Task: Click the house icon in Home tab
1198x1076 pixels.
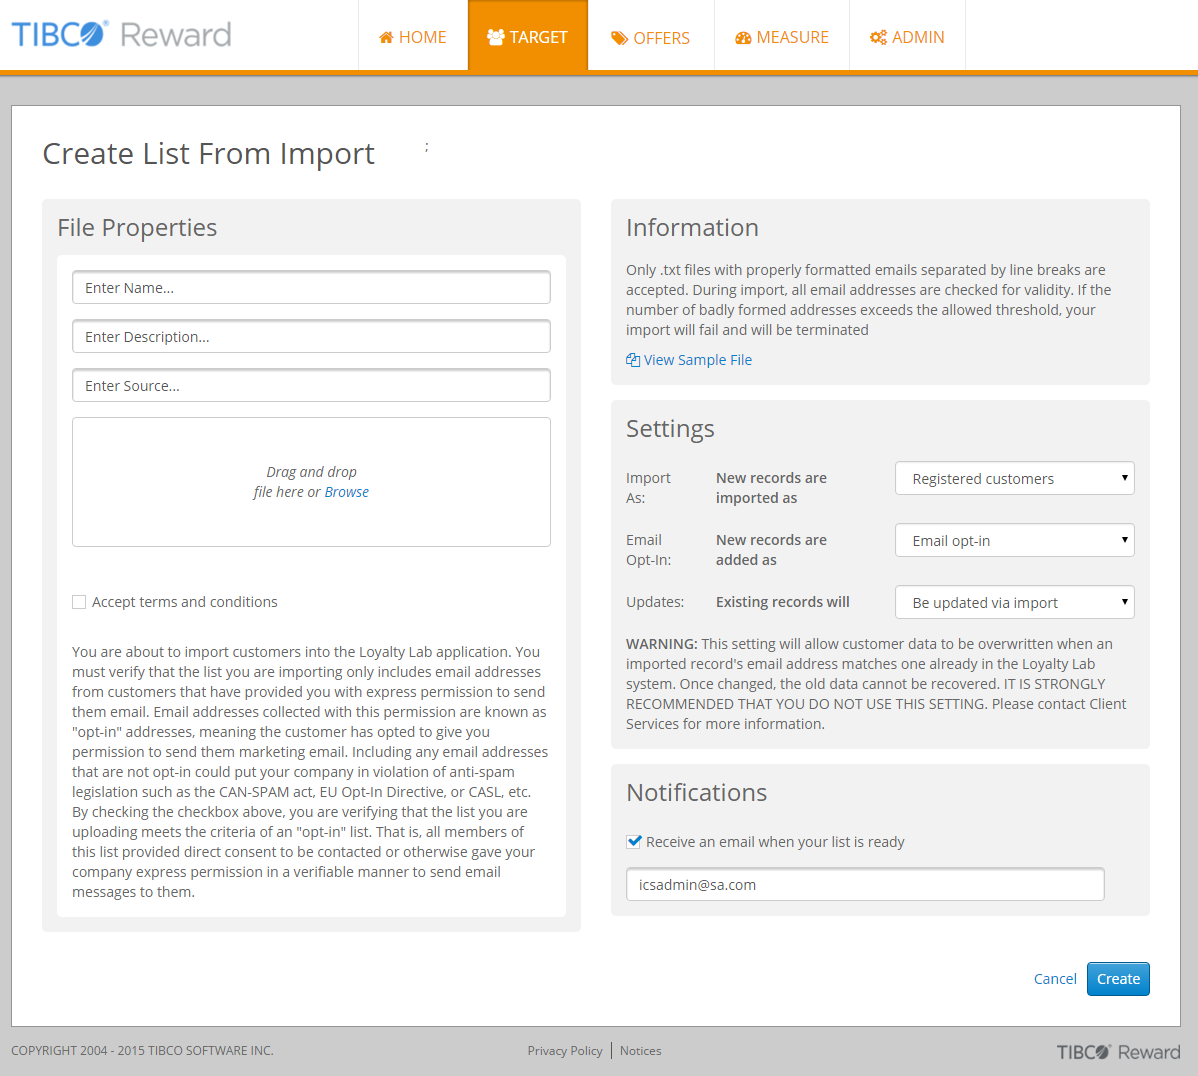Action: click(x=386, y=38)
